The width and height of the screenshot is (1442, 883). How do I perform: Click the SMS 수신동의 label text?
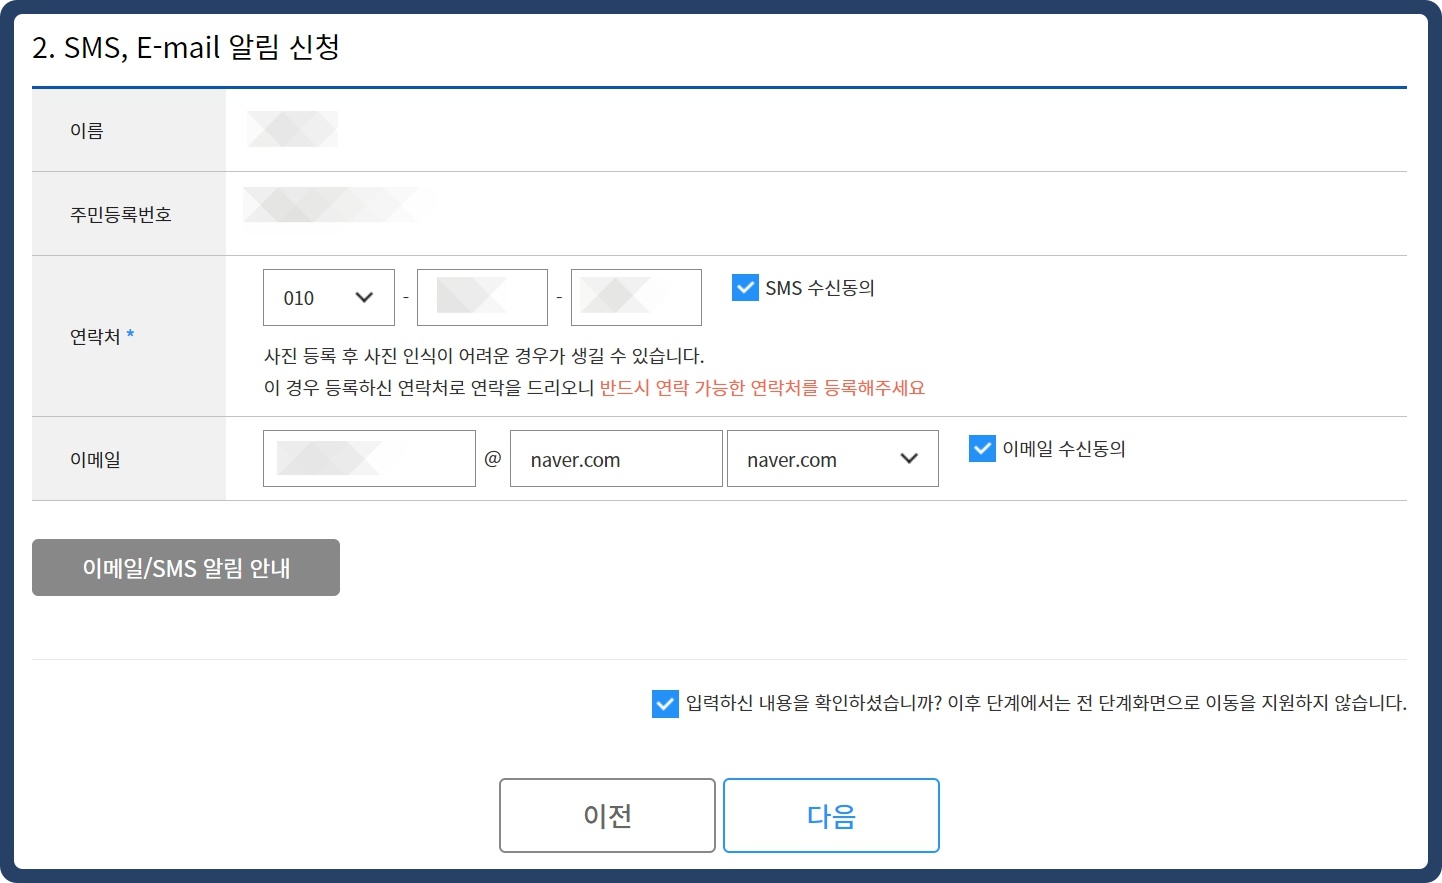(x=817, y=287)
